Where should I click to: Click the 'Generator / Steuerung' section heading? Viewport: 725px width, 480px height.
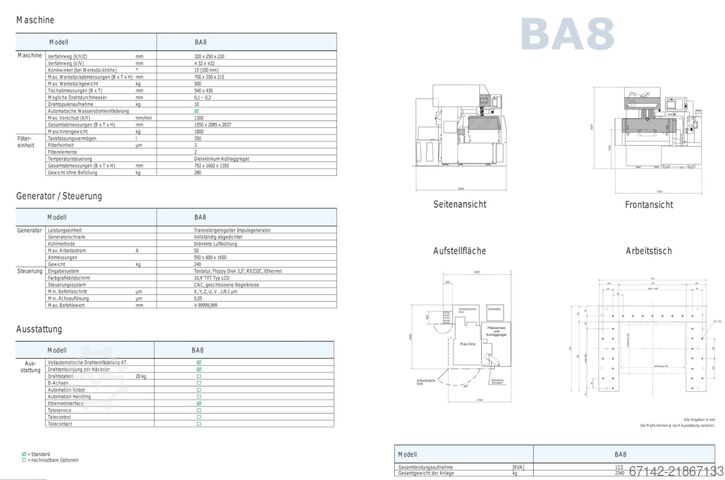click(59, 196)
